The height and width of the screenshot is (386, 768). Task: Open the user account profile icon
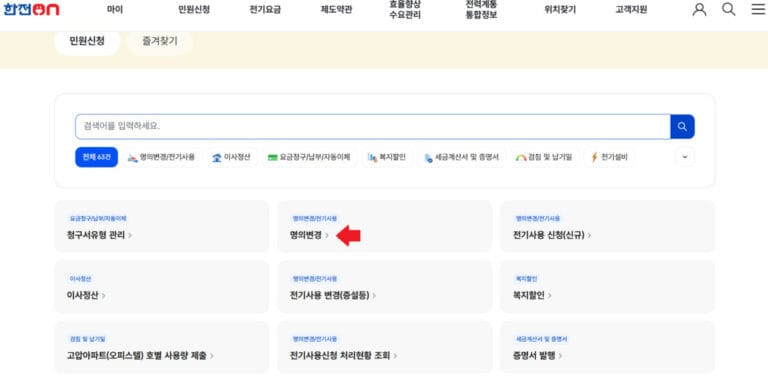click(699, 9)
